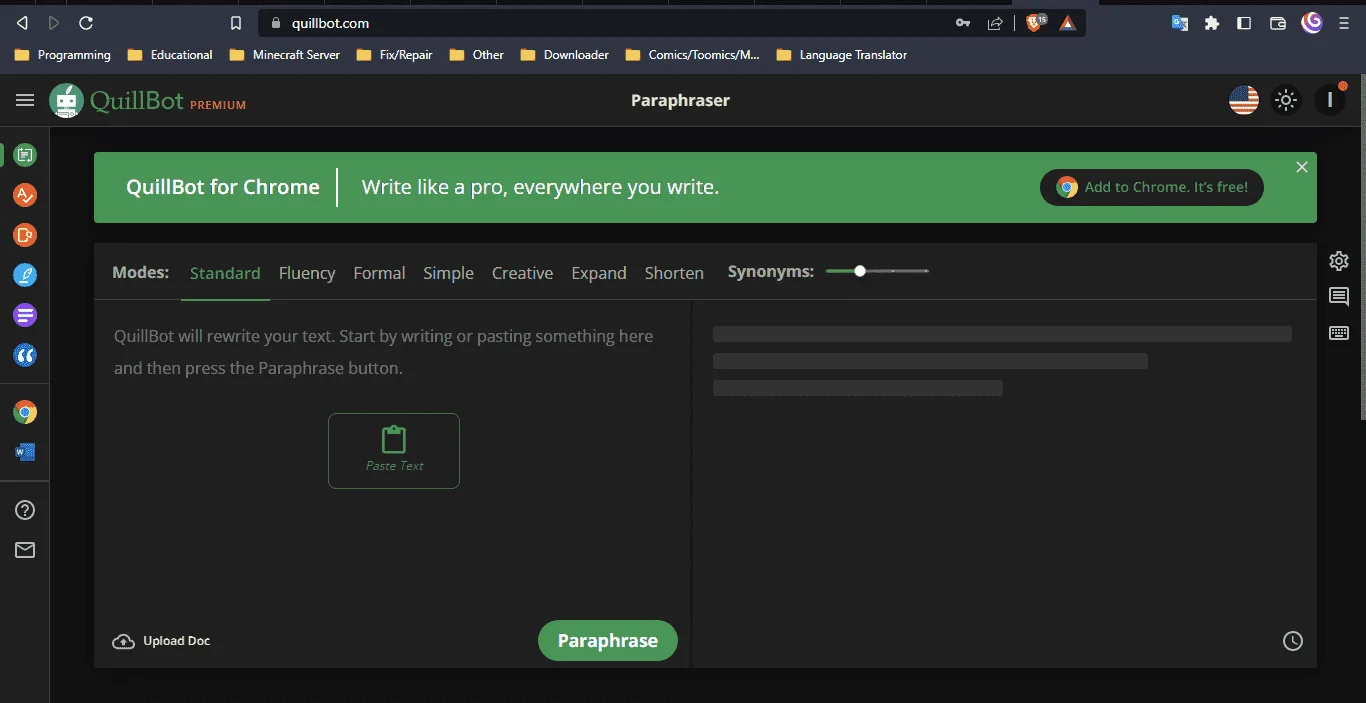Open Google Translate extension icon
The image size is (1366, 703).
(1180, 22)
